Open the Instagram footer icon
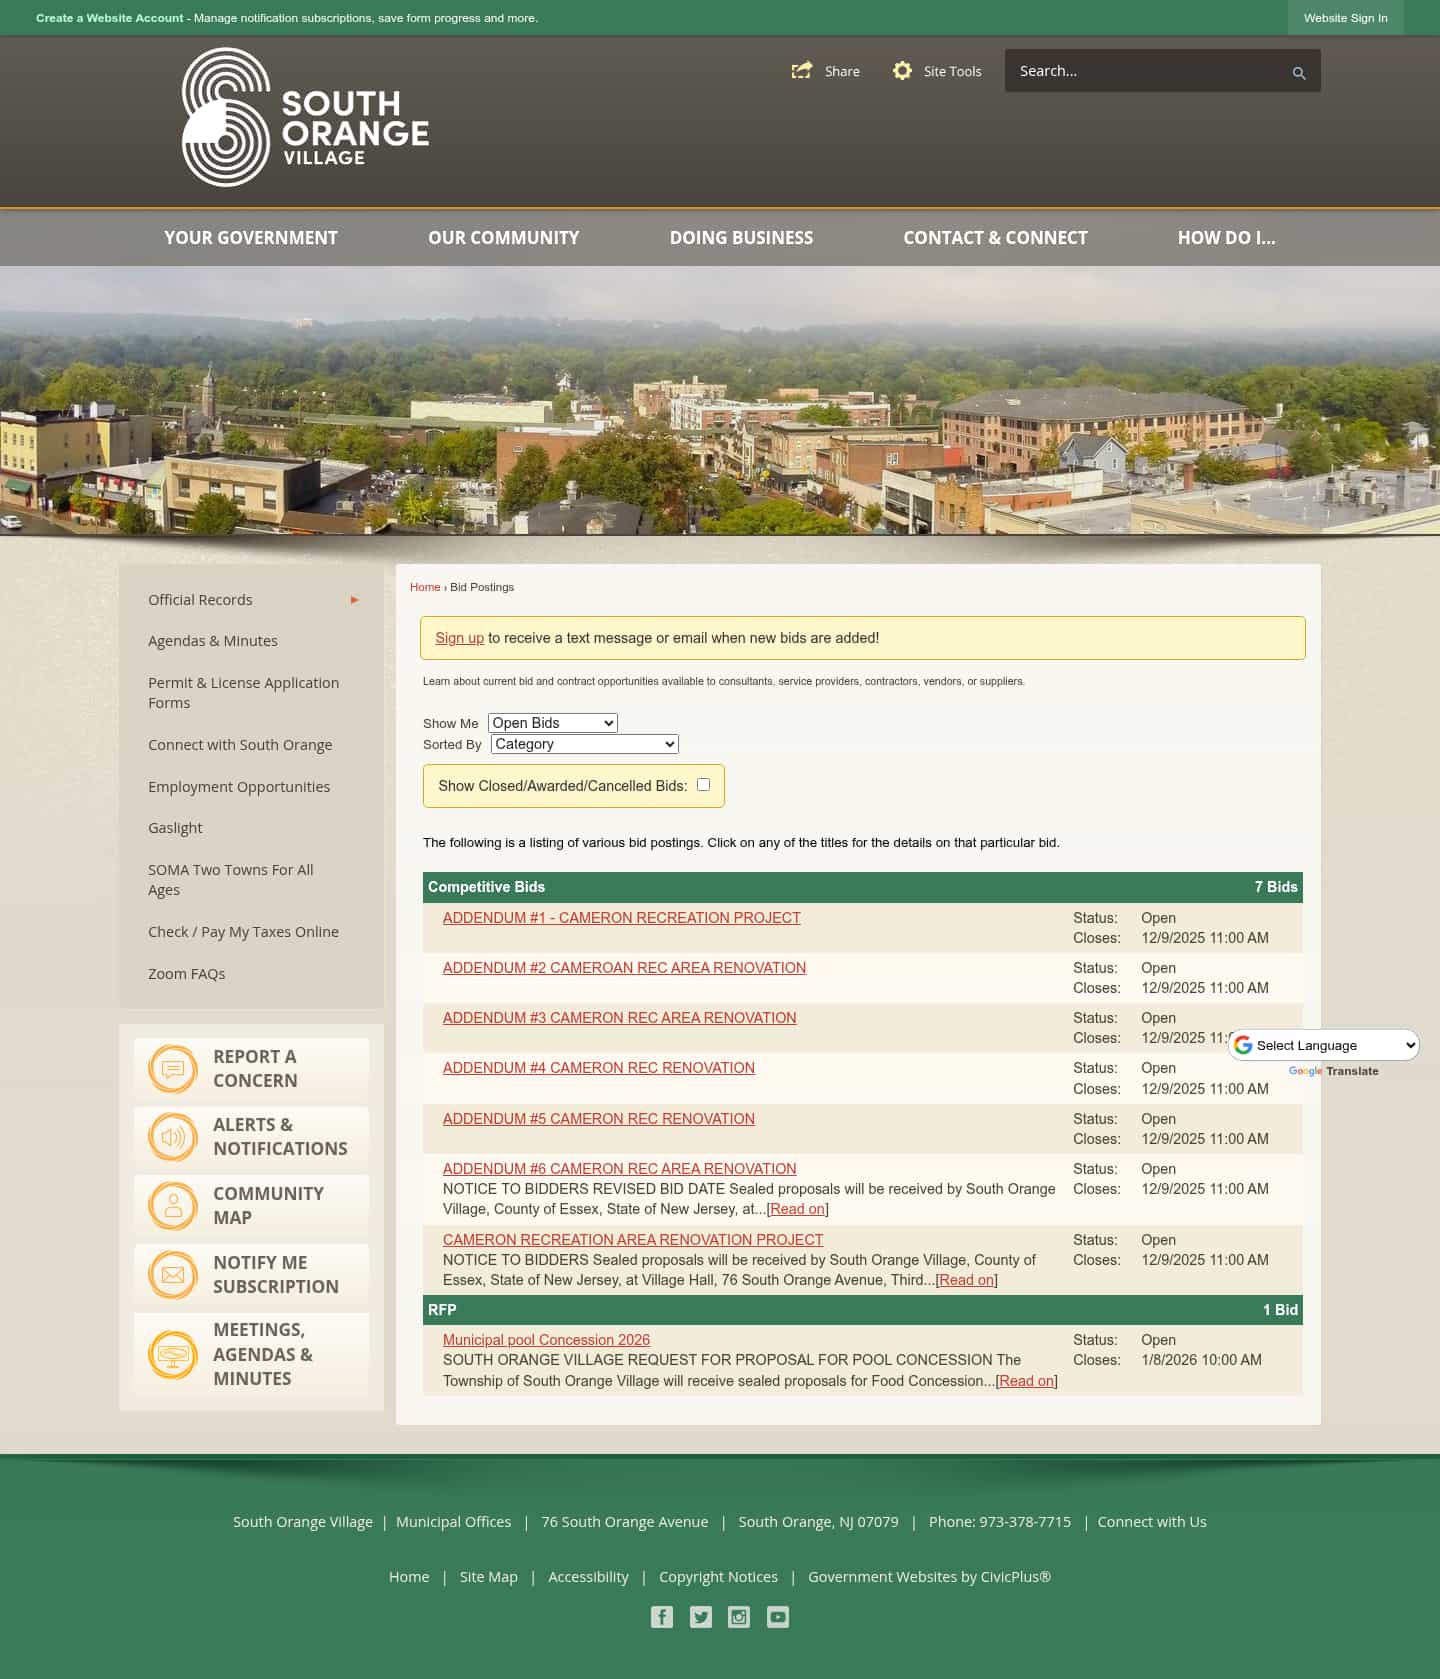 [x=739, y=1617]
